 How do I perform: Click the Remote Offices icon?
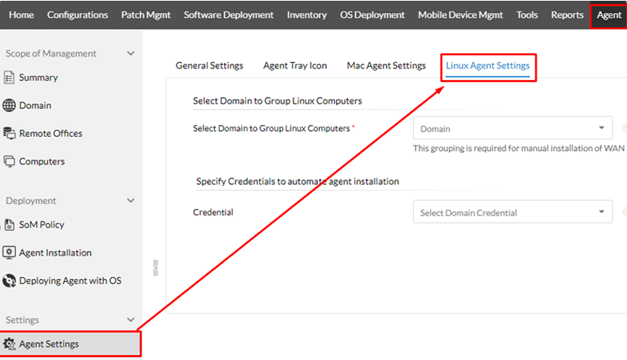tap(9, 133)
